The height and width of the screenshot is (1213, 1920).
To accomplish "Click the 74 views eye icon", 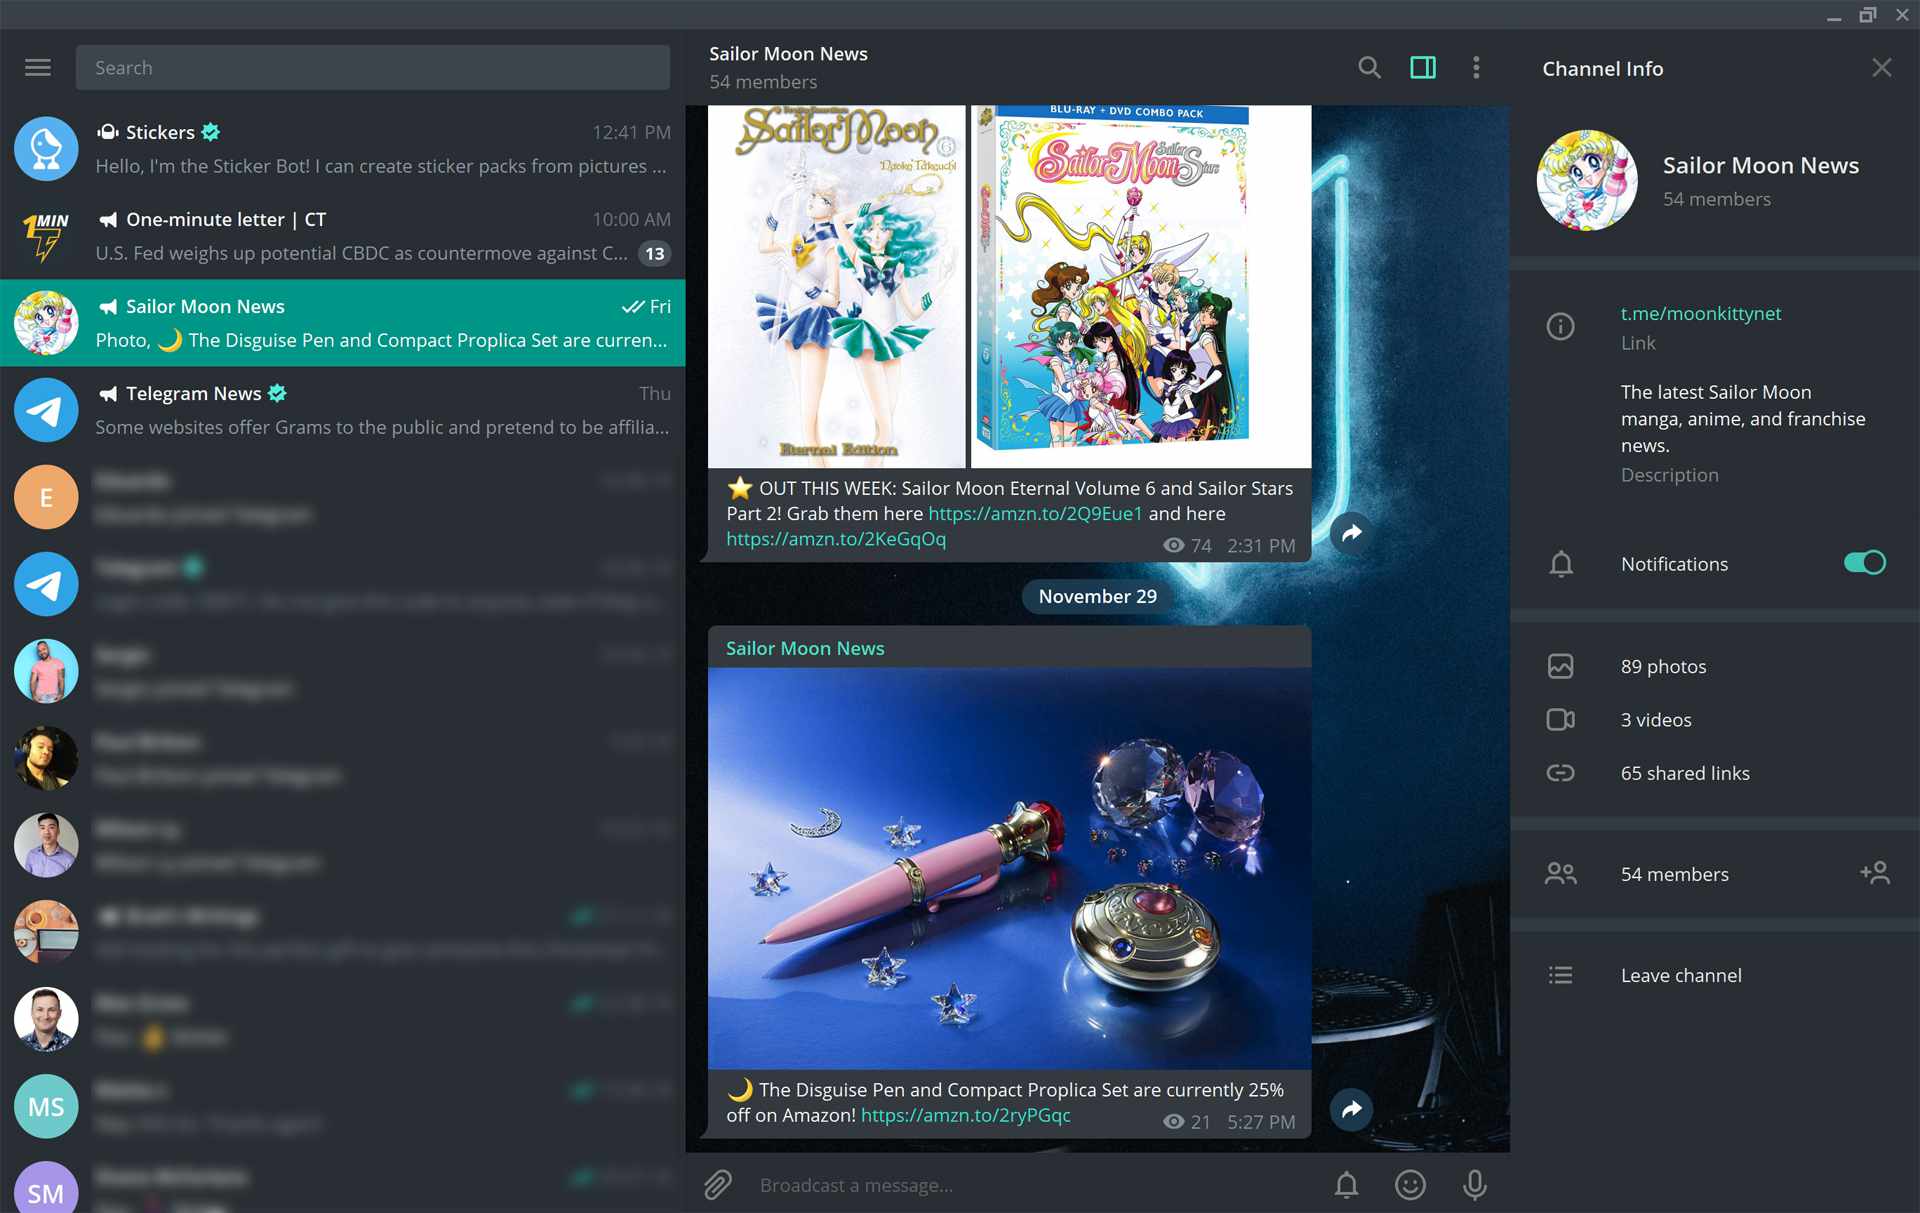I will [1174, 546].
